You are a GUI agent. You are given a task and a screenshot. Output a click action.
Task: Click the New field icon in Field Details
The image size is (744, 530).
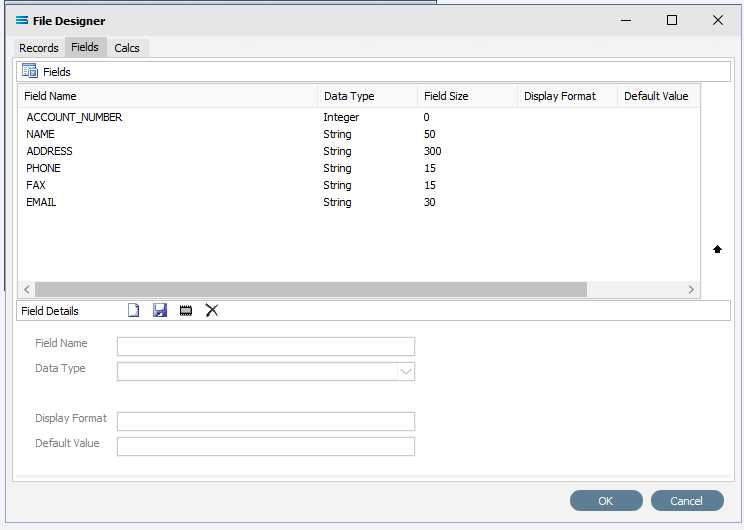[x=134, y=310]
